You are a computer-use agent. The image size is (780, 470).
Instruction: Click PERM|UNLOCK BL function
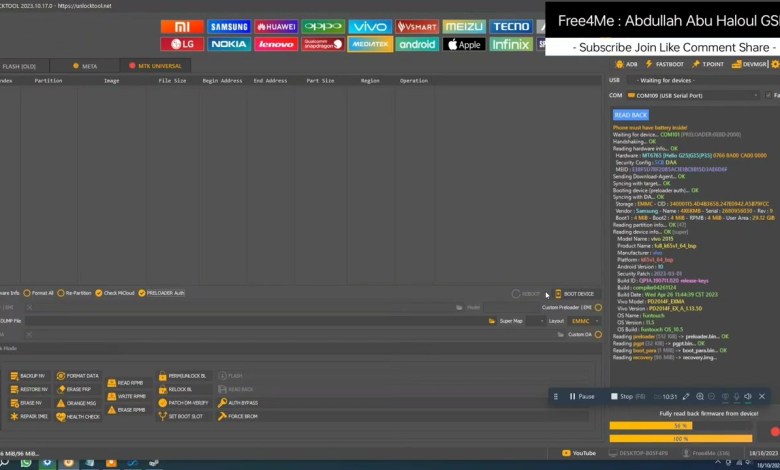pos(182,376)
